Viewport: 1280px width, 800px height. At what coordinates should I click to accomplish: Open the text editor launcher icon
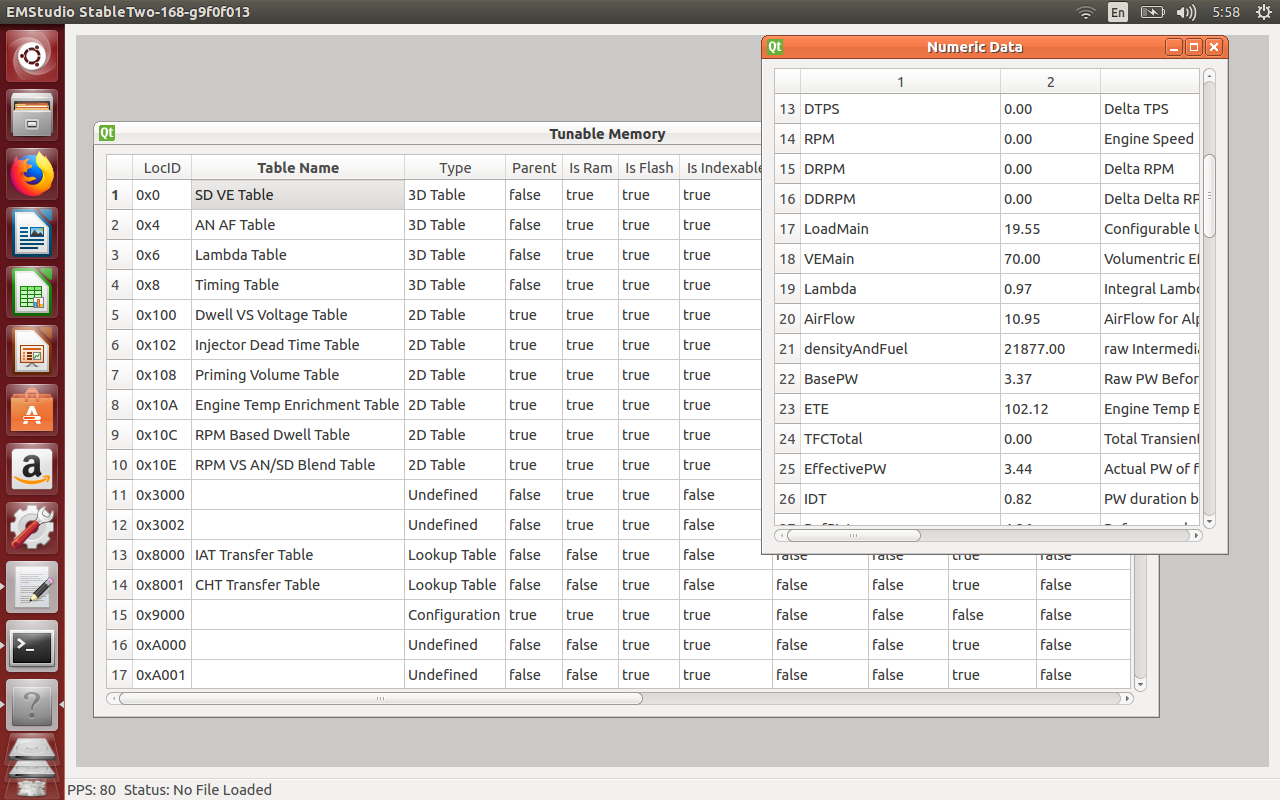32,588
